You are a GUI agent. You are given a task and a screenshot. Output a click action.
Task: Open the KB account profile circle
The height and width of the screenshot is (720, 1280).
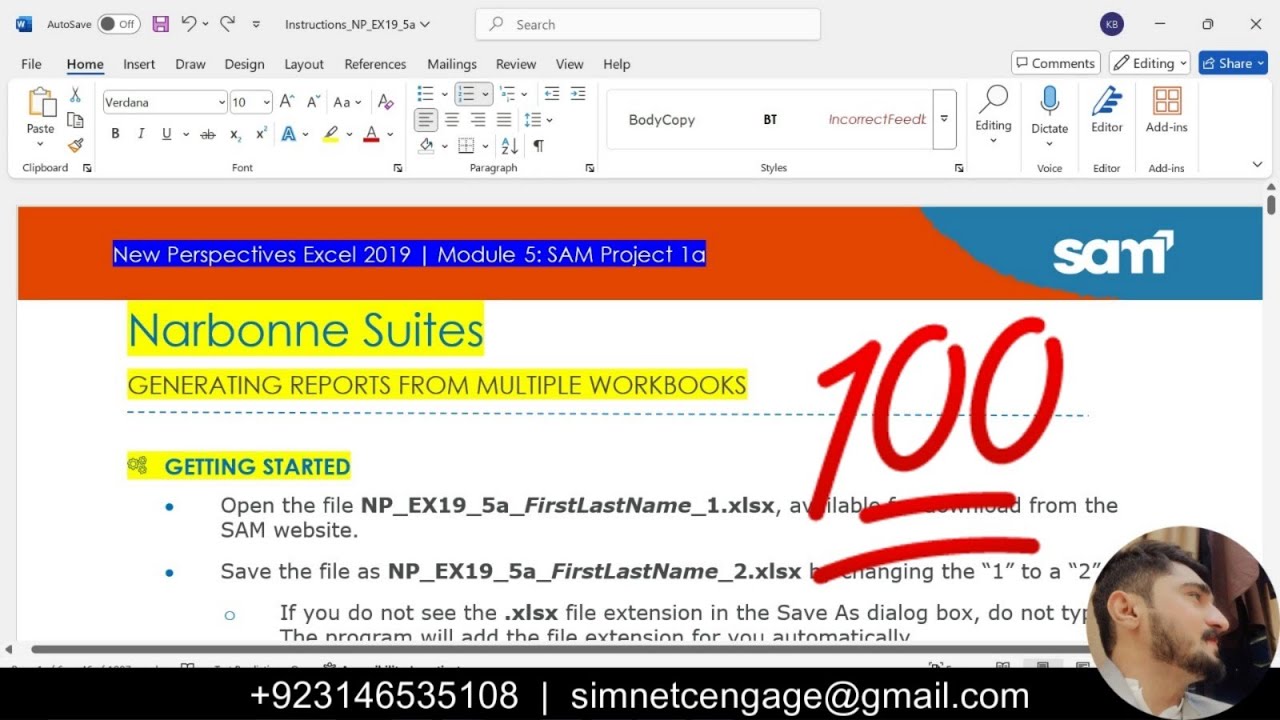coord(1111,25)
